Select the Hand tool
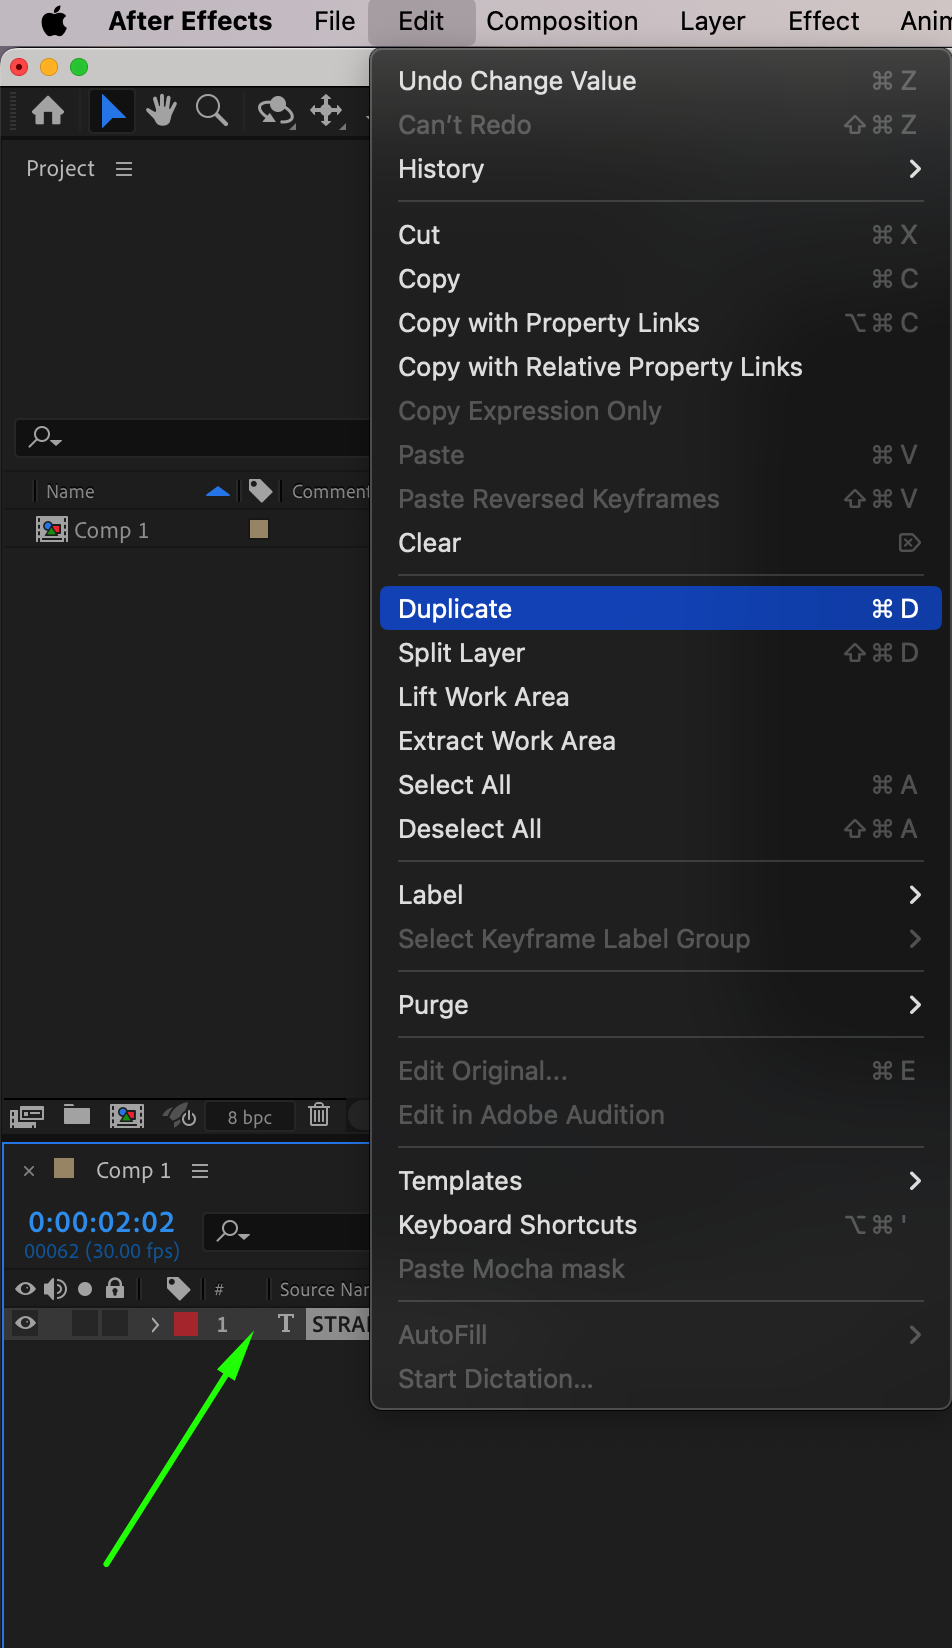The image size is (952, 1648). 161,110
